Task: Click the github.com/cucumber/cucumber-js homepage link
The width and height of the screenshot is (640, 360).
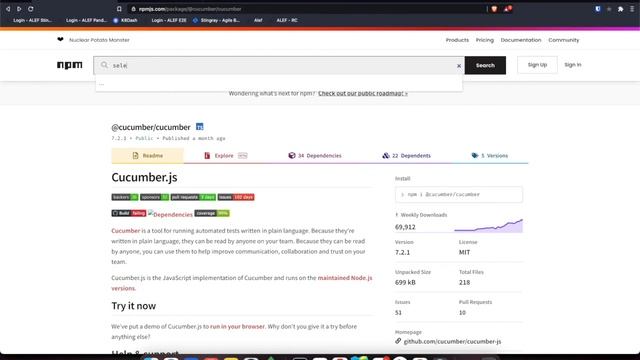Action: [x=452, y=341]
